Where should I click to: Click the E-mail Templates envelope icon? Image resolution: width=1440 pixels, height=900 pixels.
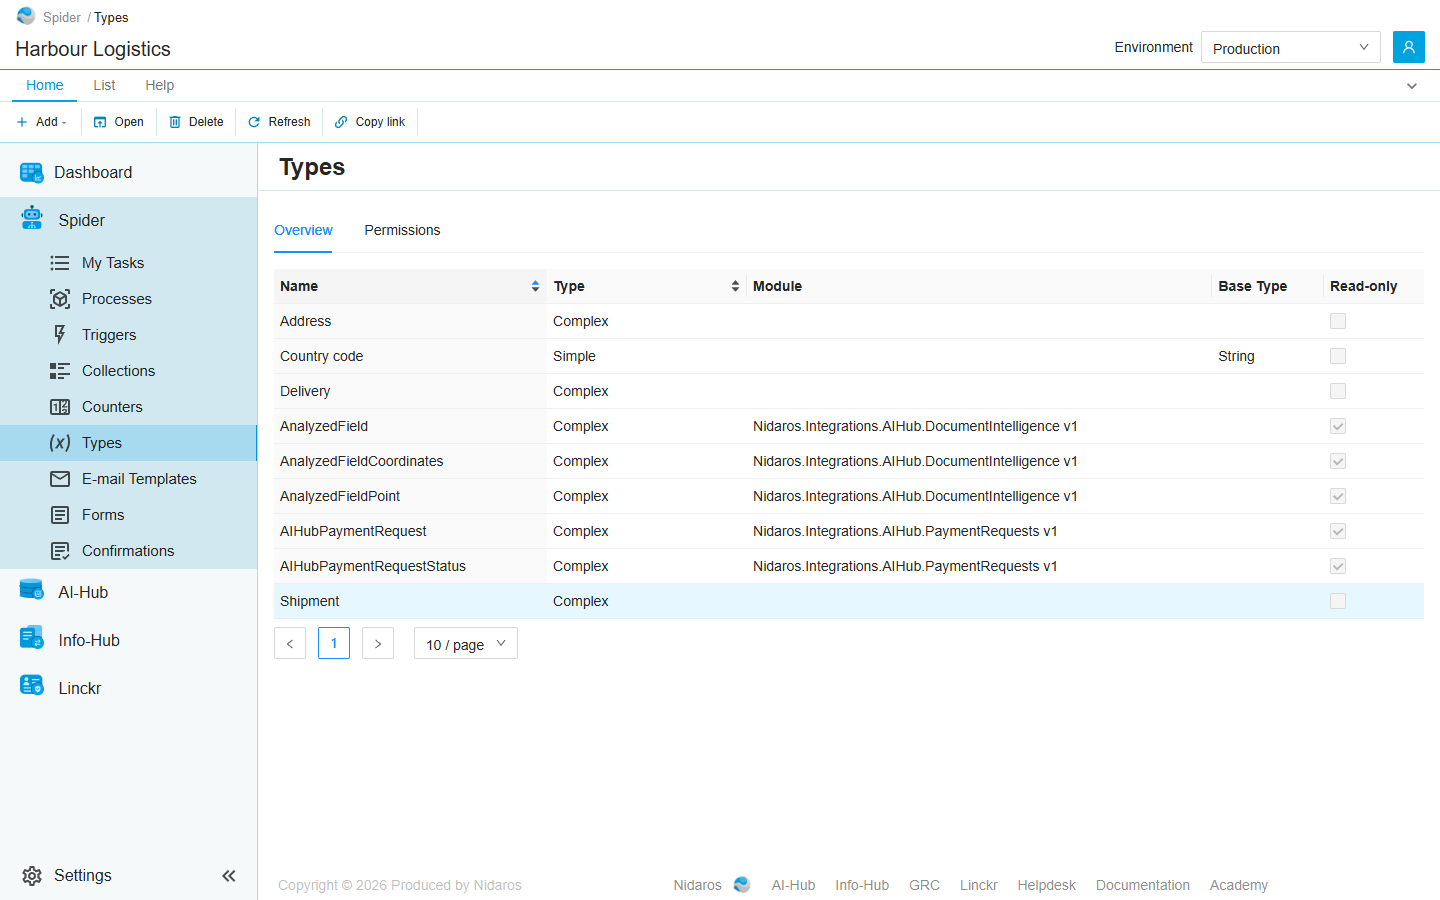click(60, 479)
